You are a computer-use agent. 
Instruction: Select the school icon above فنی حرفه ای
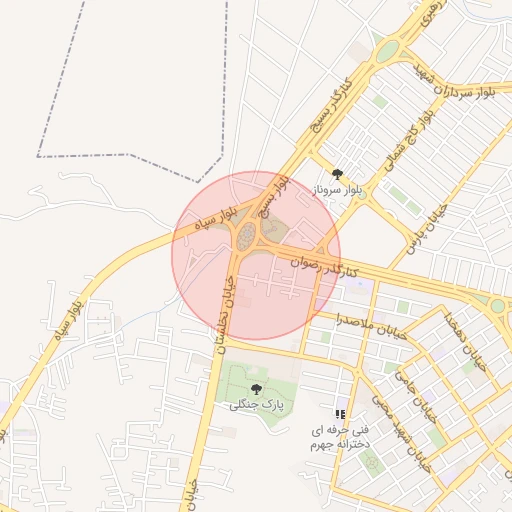[x=340, y=415]
